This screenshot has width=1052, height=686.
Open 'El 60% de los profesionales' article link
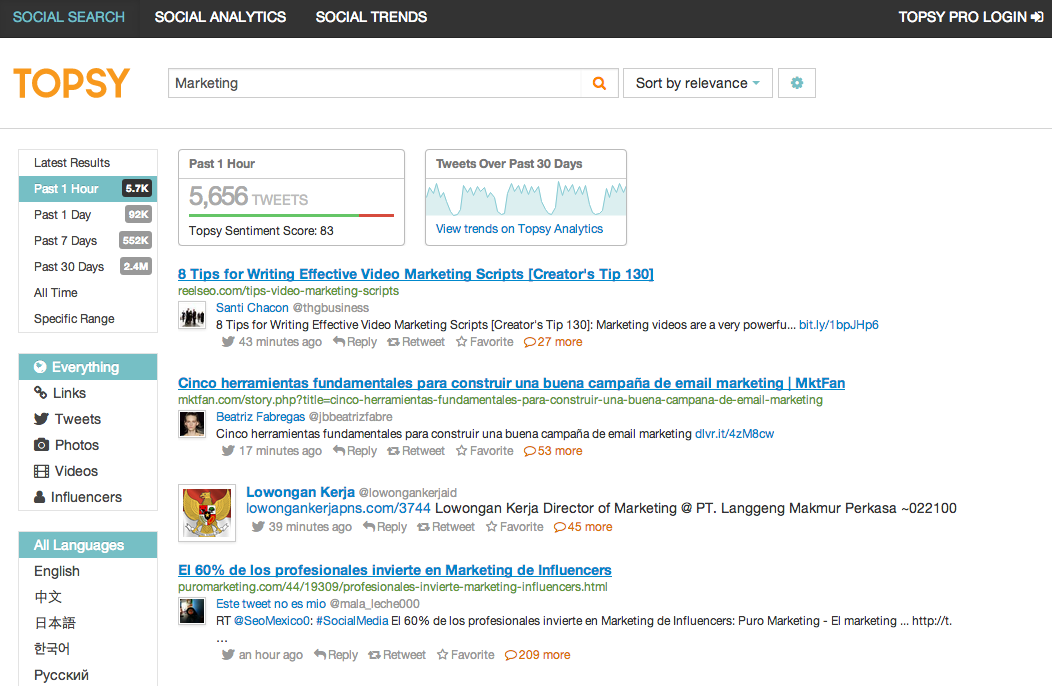coord(394,570)
